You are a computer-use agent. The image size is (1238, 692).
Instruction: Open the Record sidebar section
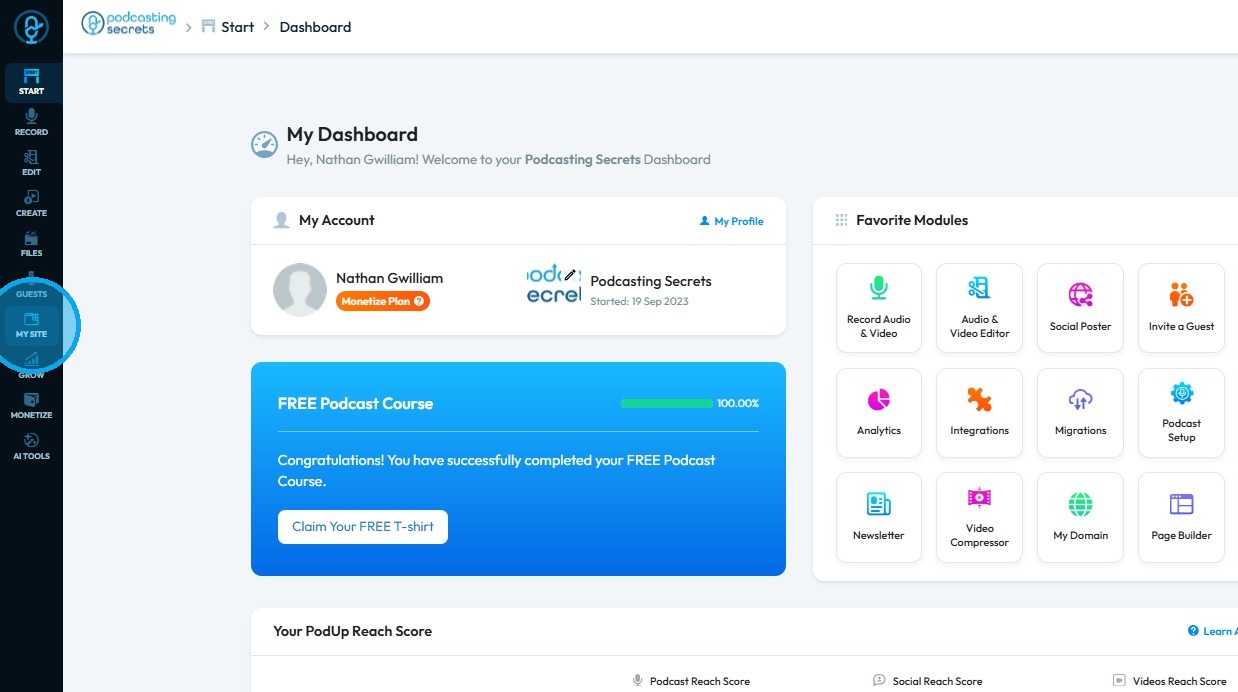31,122
